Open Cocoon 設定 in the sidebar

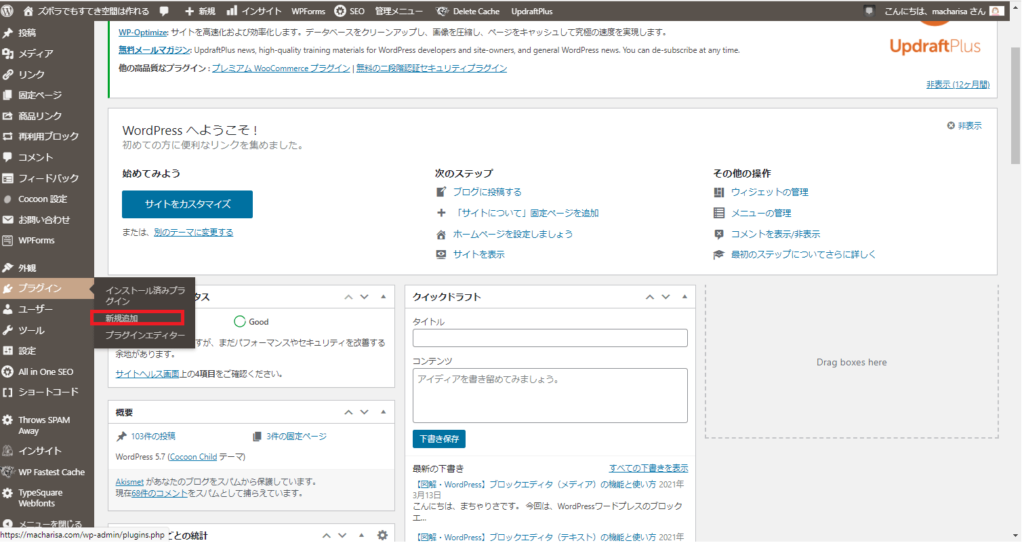(x=42, y=198)
